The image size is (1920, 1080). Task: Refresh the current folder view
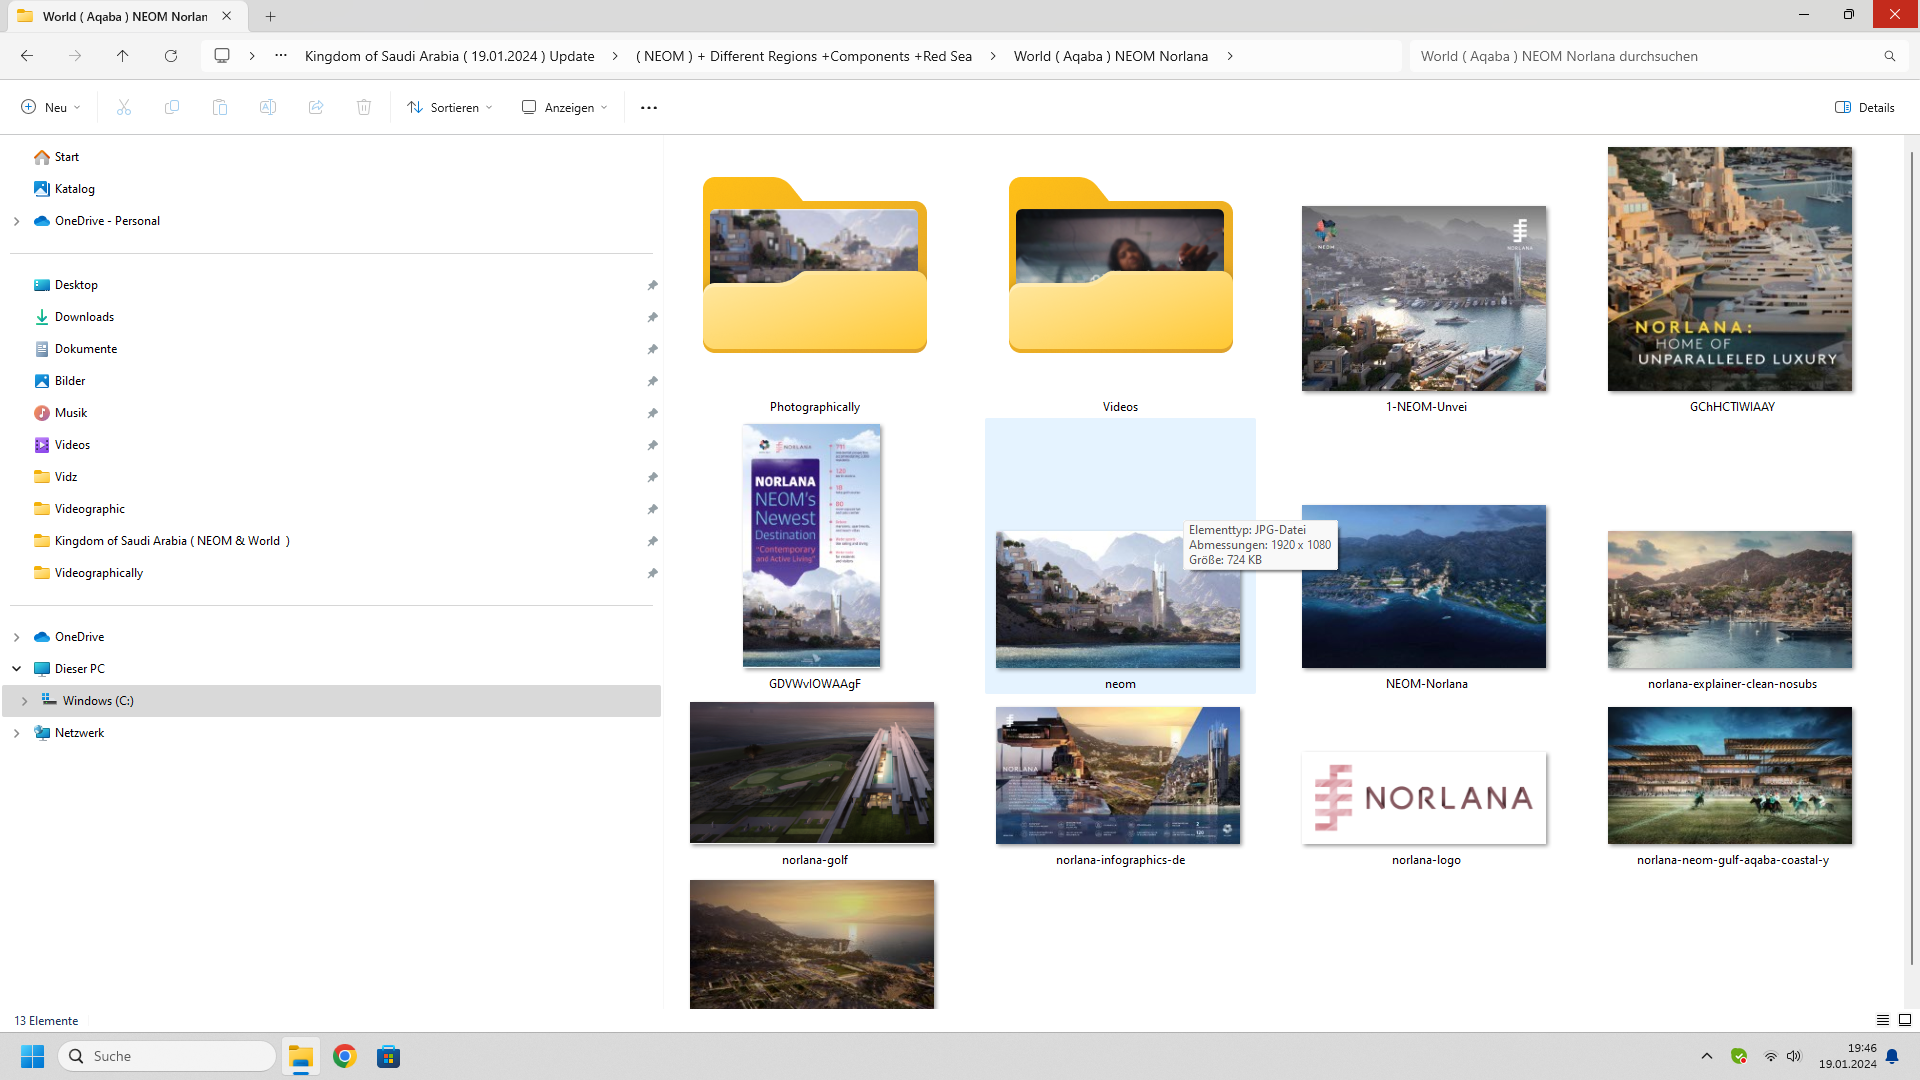pos(171,56)
